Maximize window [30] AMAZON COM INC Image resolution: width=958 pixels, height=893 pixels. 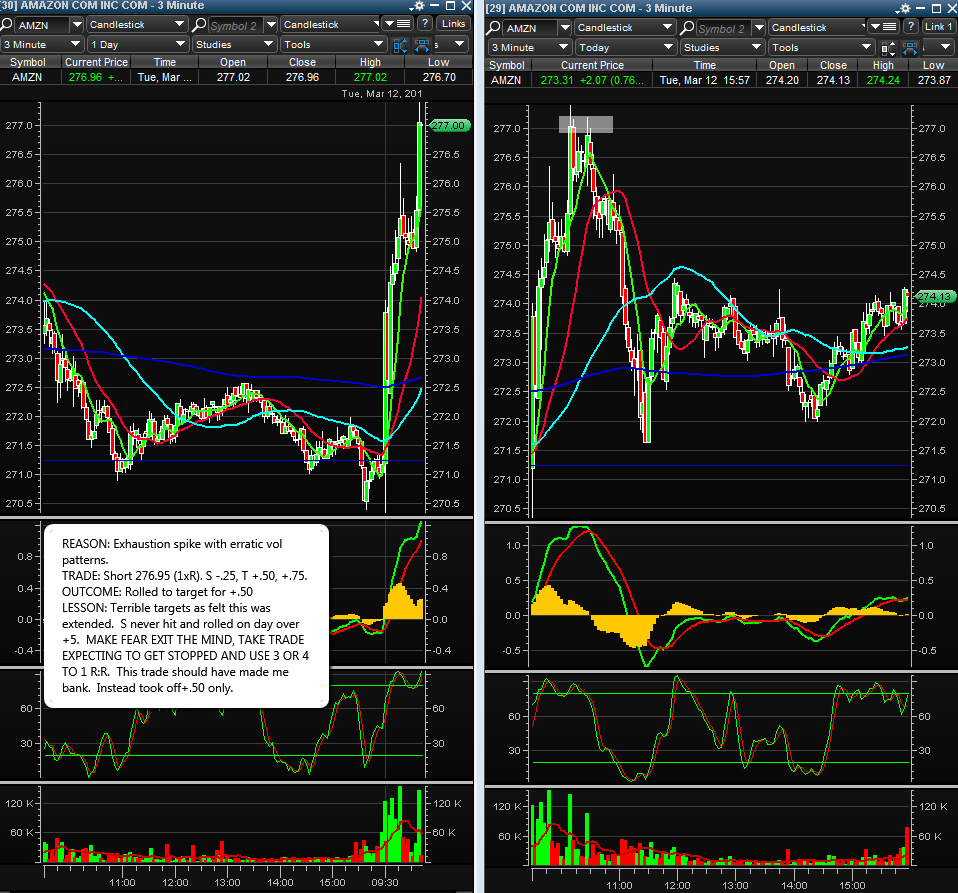[x=450, y=5]
